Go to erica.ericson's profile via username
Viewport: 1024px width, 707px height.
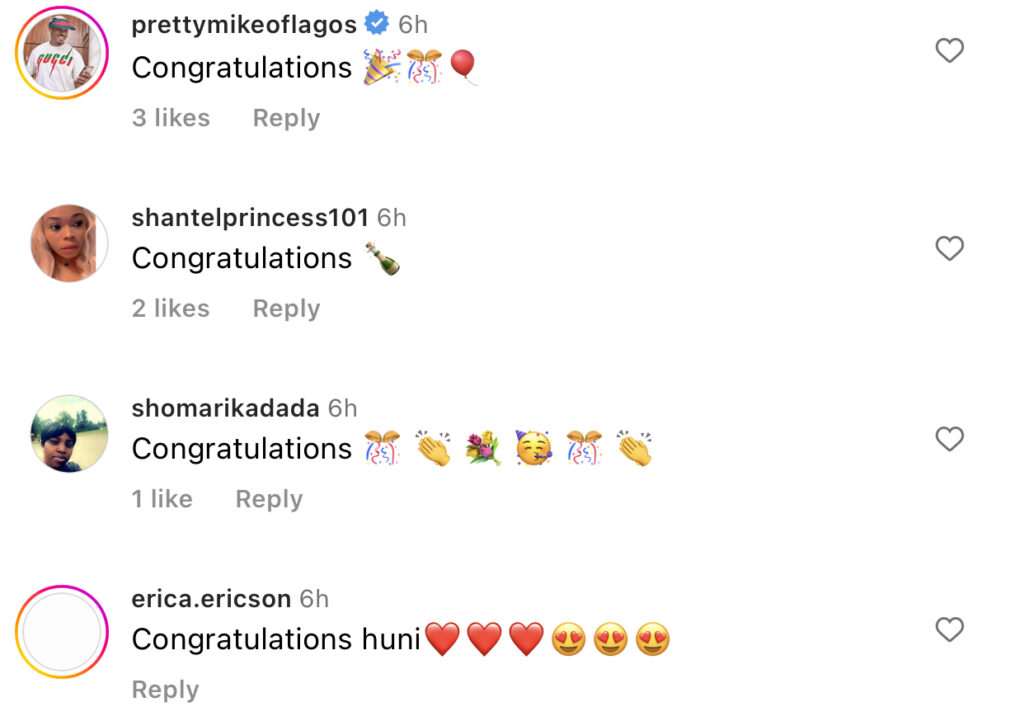[x=211, y=599]
